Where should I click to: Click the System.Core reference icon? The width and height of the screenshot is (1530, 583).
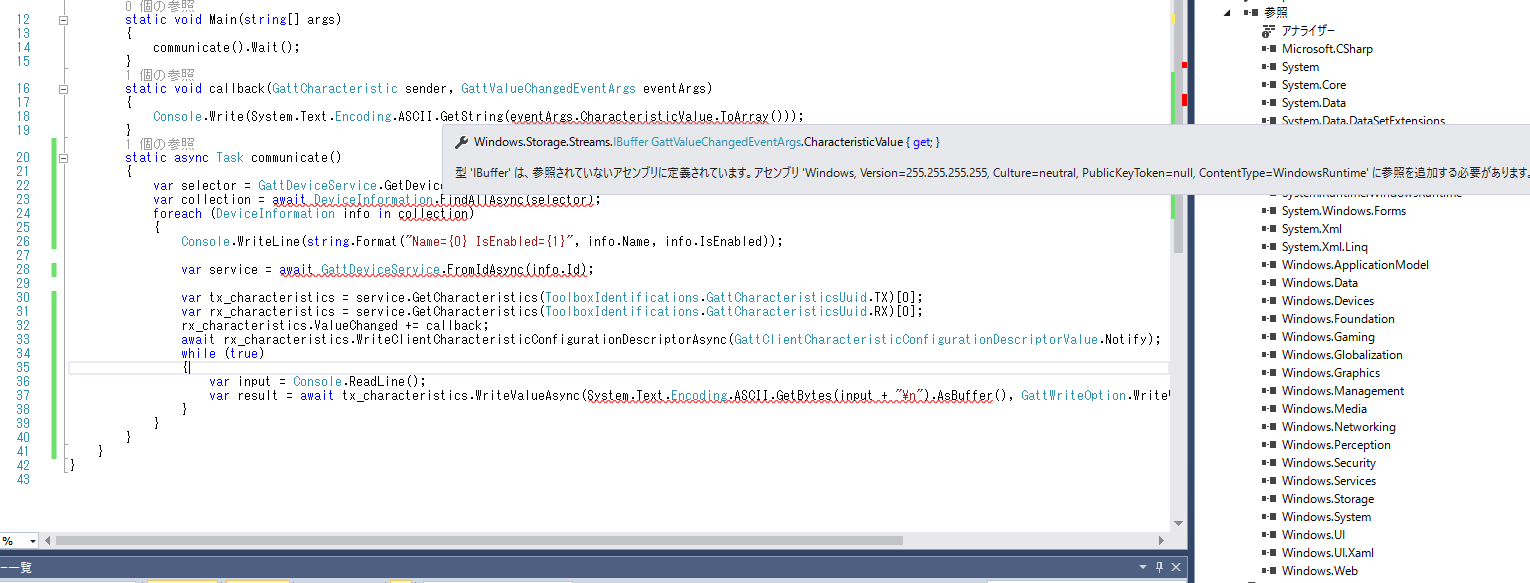tap(1270, 85)
